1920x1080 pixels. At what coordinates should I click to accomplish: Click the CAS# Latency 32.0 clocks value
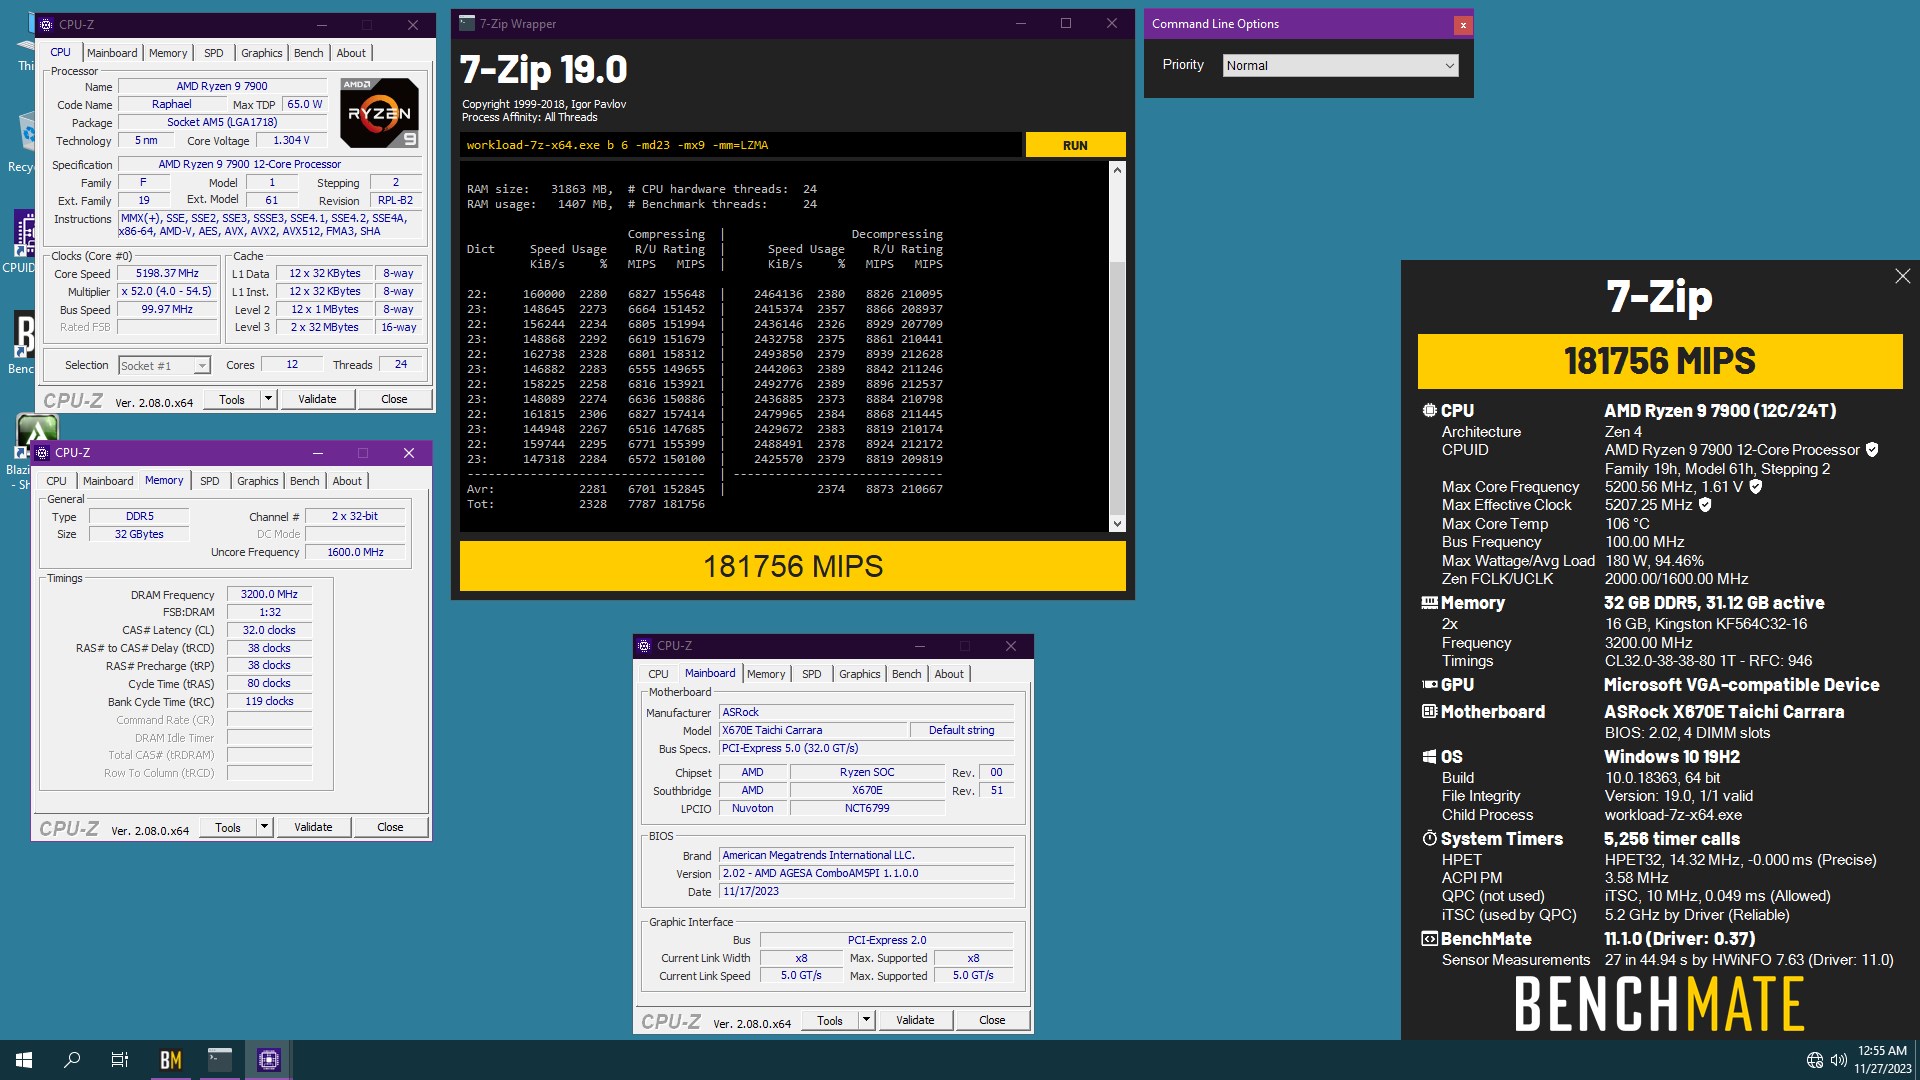tap(269, 630)
